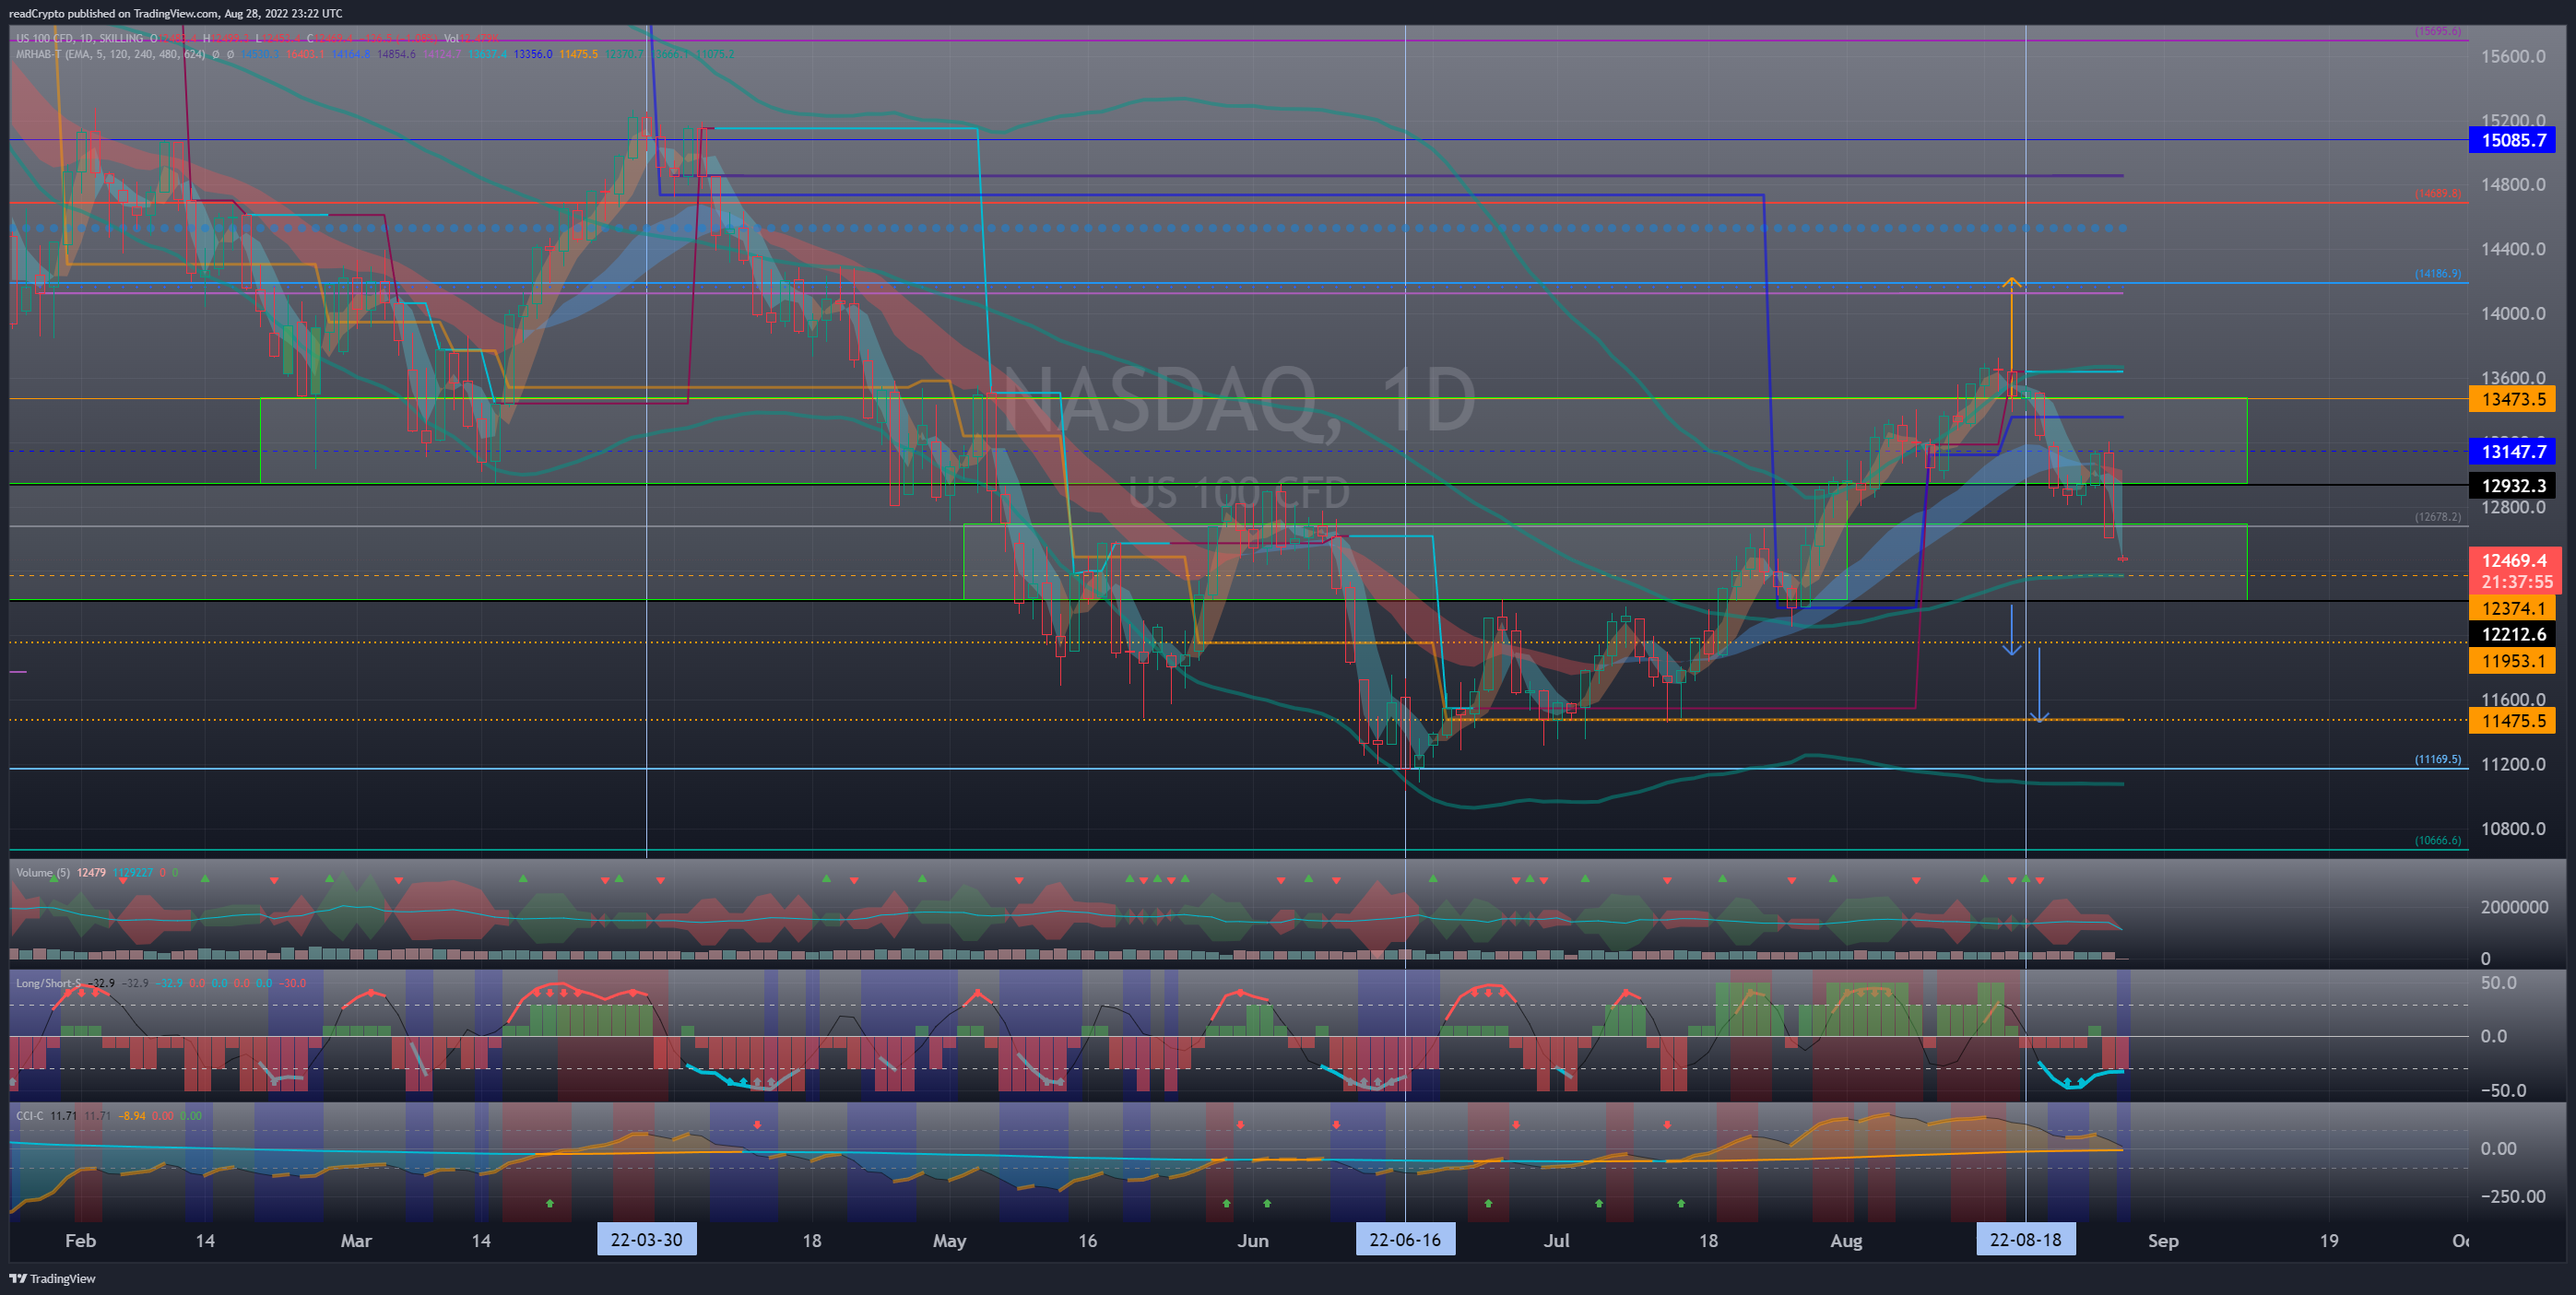Click the orange 11475.5 price axis label
2576x1295 pixels.
click(x=2512, y=721)
